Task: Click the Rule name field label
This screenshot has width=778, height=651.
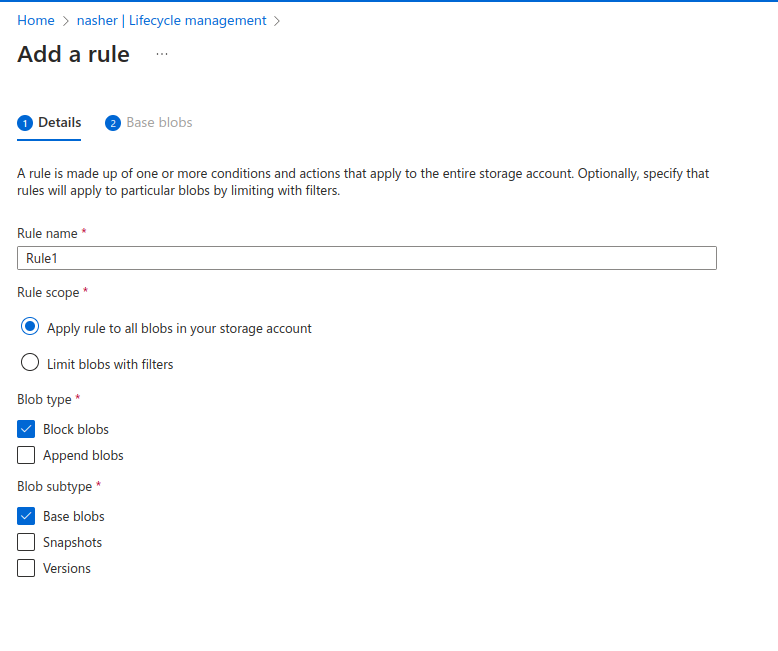Action: click(x=47, y=233)
